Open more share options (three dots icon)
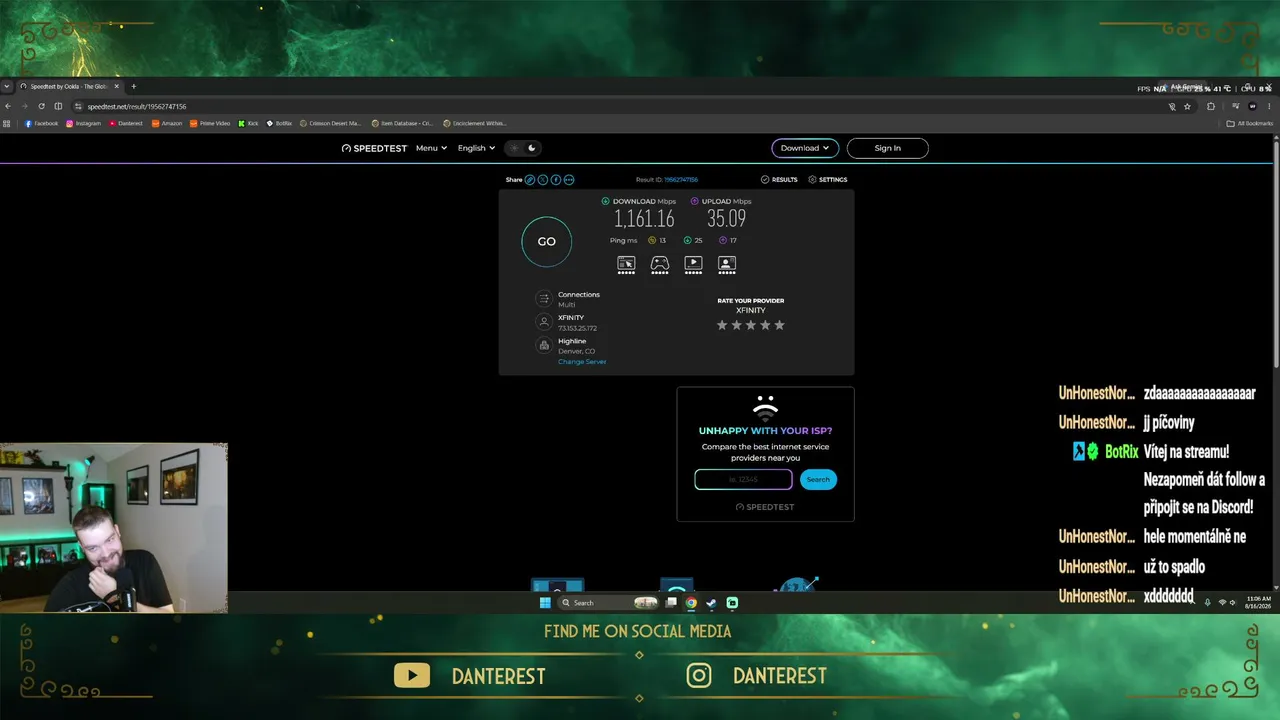 (x=569, y=180)
